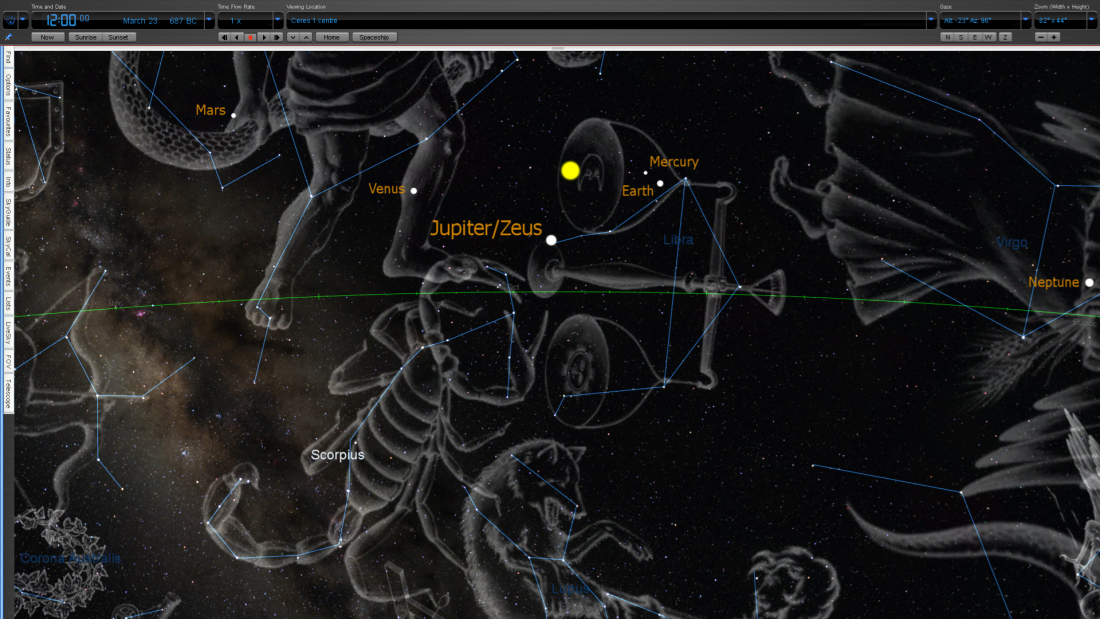Switch to Spaceship mode
1100x619 pixels.
click(374, 37)
